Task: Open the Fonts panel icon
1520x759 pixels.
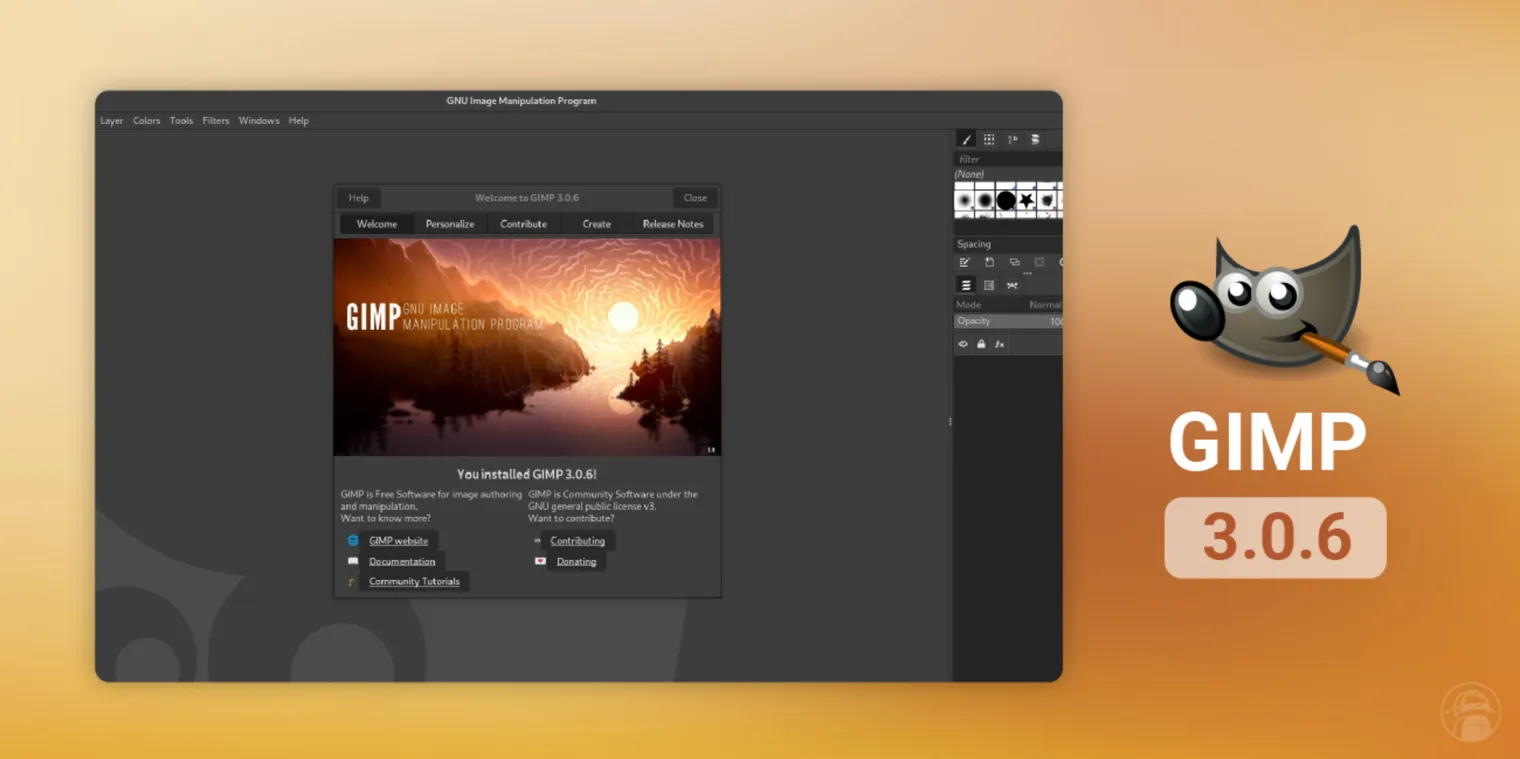Action: click(x=1014, y=140)
